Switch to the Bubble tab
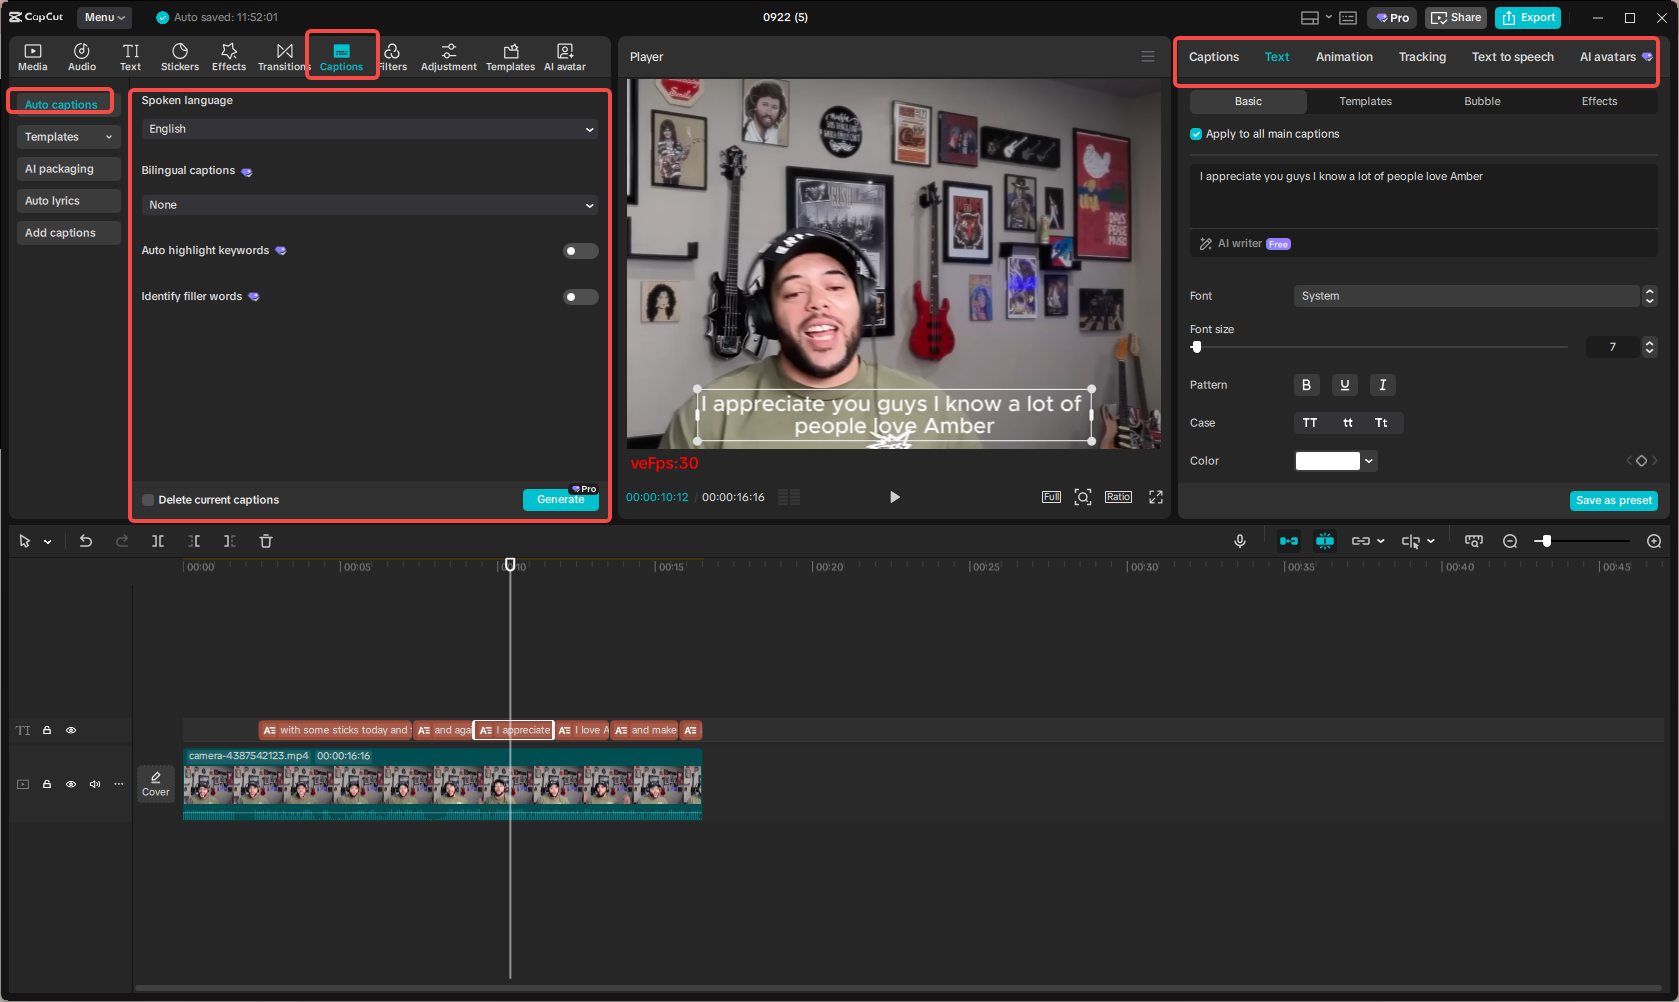 [x=1482, y=101]
